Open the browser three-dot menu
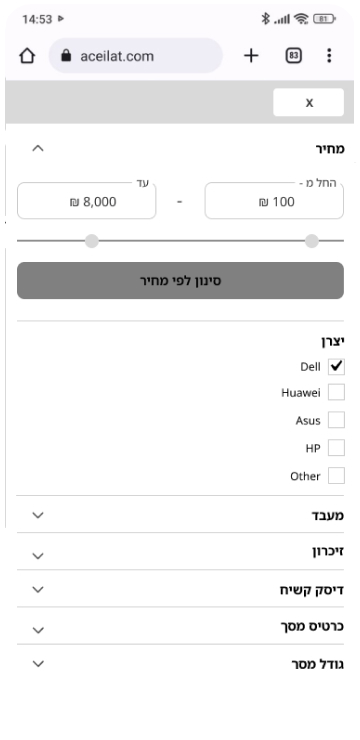This screenshot has height=740, width=360. (329, 56)
